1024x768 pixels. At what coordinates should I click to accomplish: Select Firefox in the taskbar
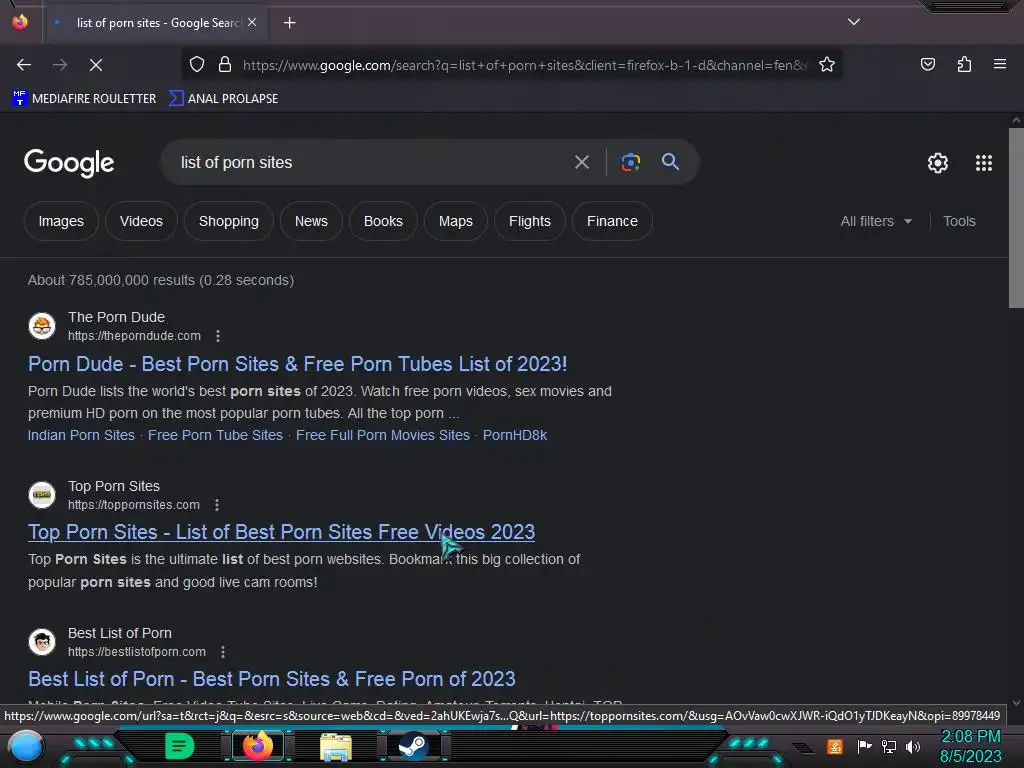pyautogui.click(x=257, y=746)
